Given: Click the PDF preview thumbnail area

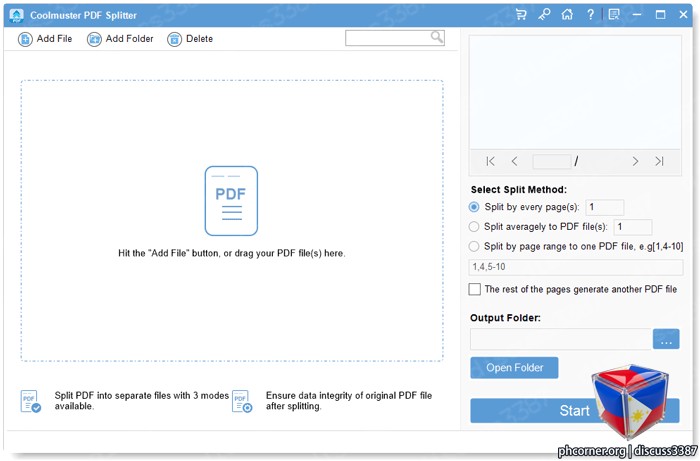Looking at the screenshot, I should pos(575,92).
